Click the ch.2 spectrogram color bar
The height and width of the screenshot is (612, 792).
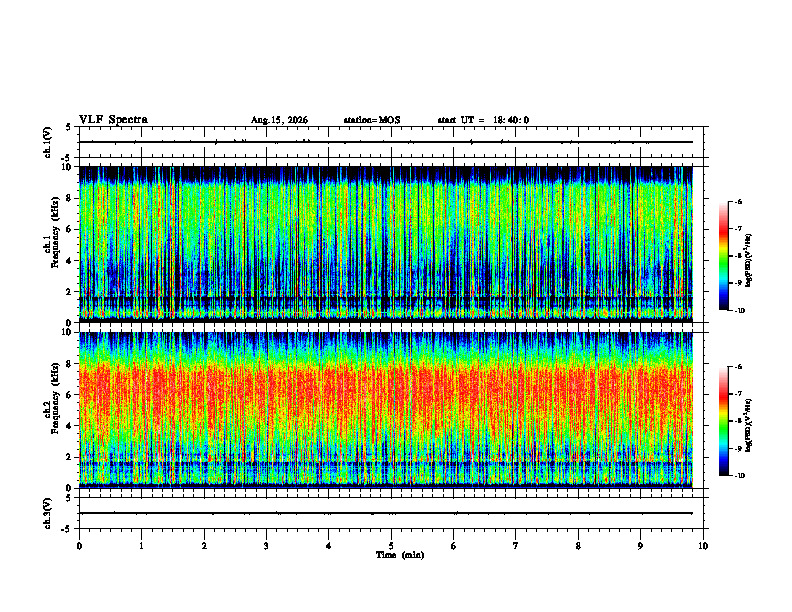click(723, 421)
